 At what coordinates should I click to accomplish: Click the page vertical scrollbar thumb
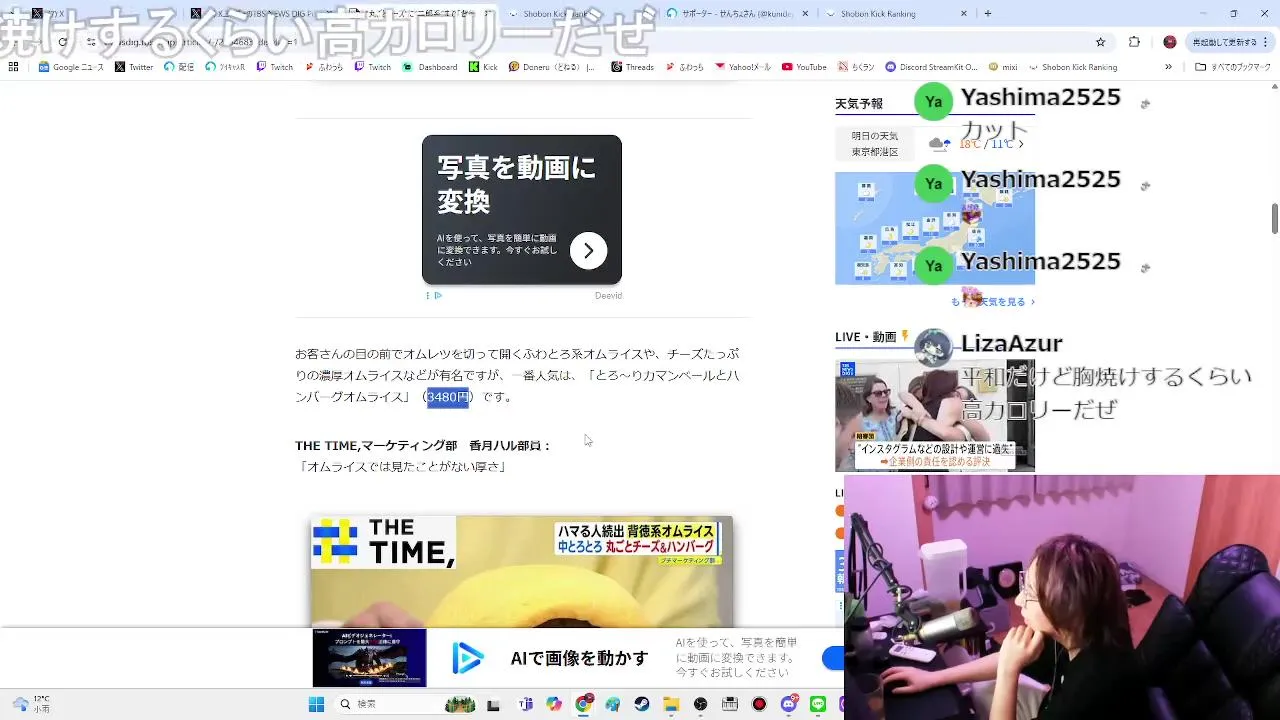(x=1274, y=218)
